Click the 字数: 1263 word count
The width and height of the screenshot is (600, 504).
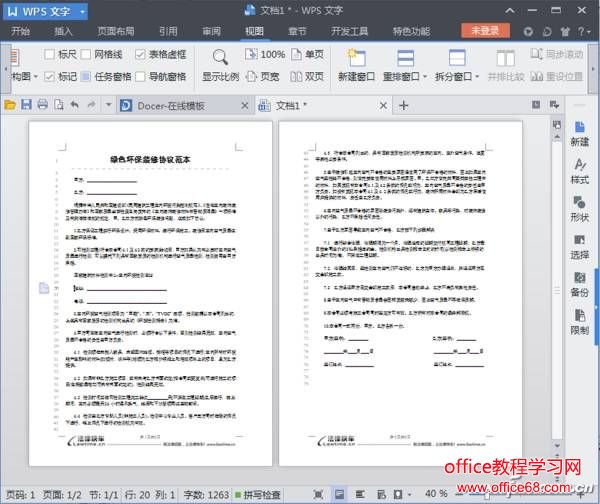206,495
